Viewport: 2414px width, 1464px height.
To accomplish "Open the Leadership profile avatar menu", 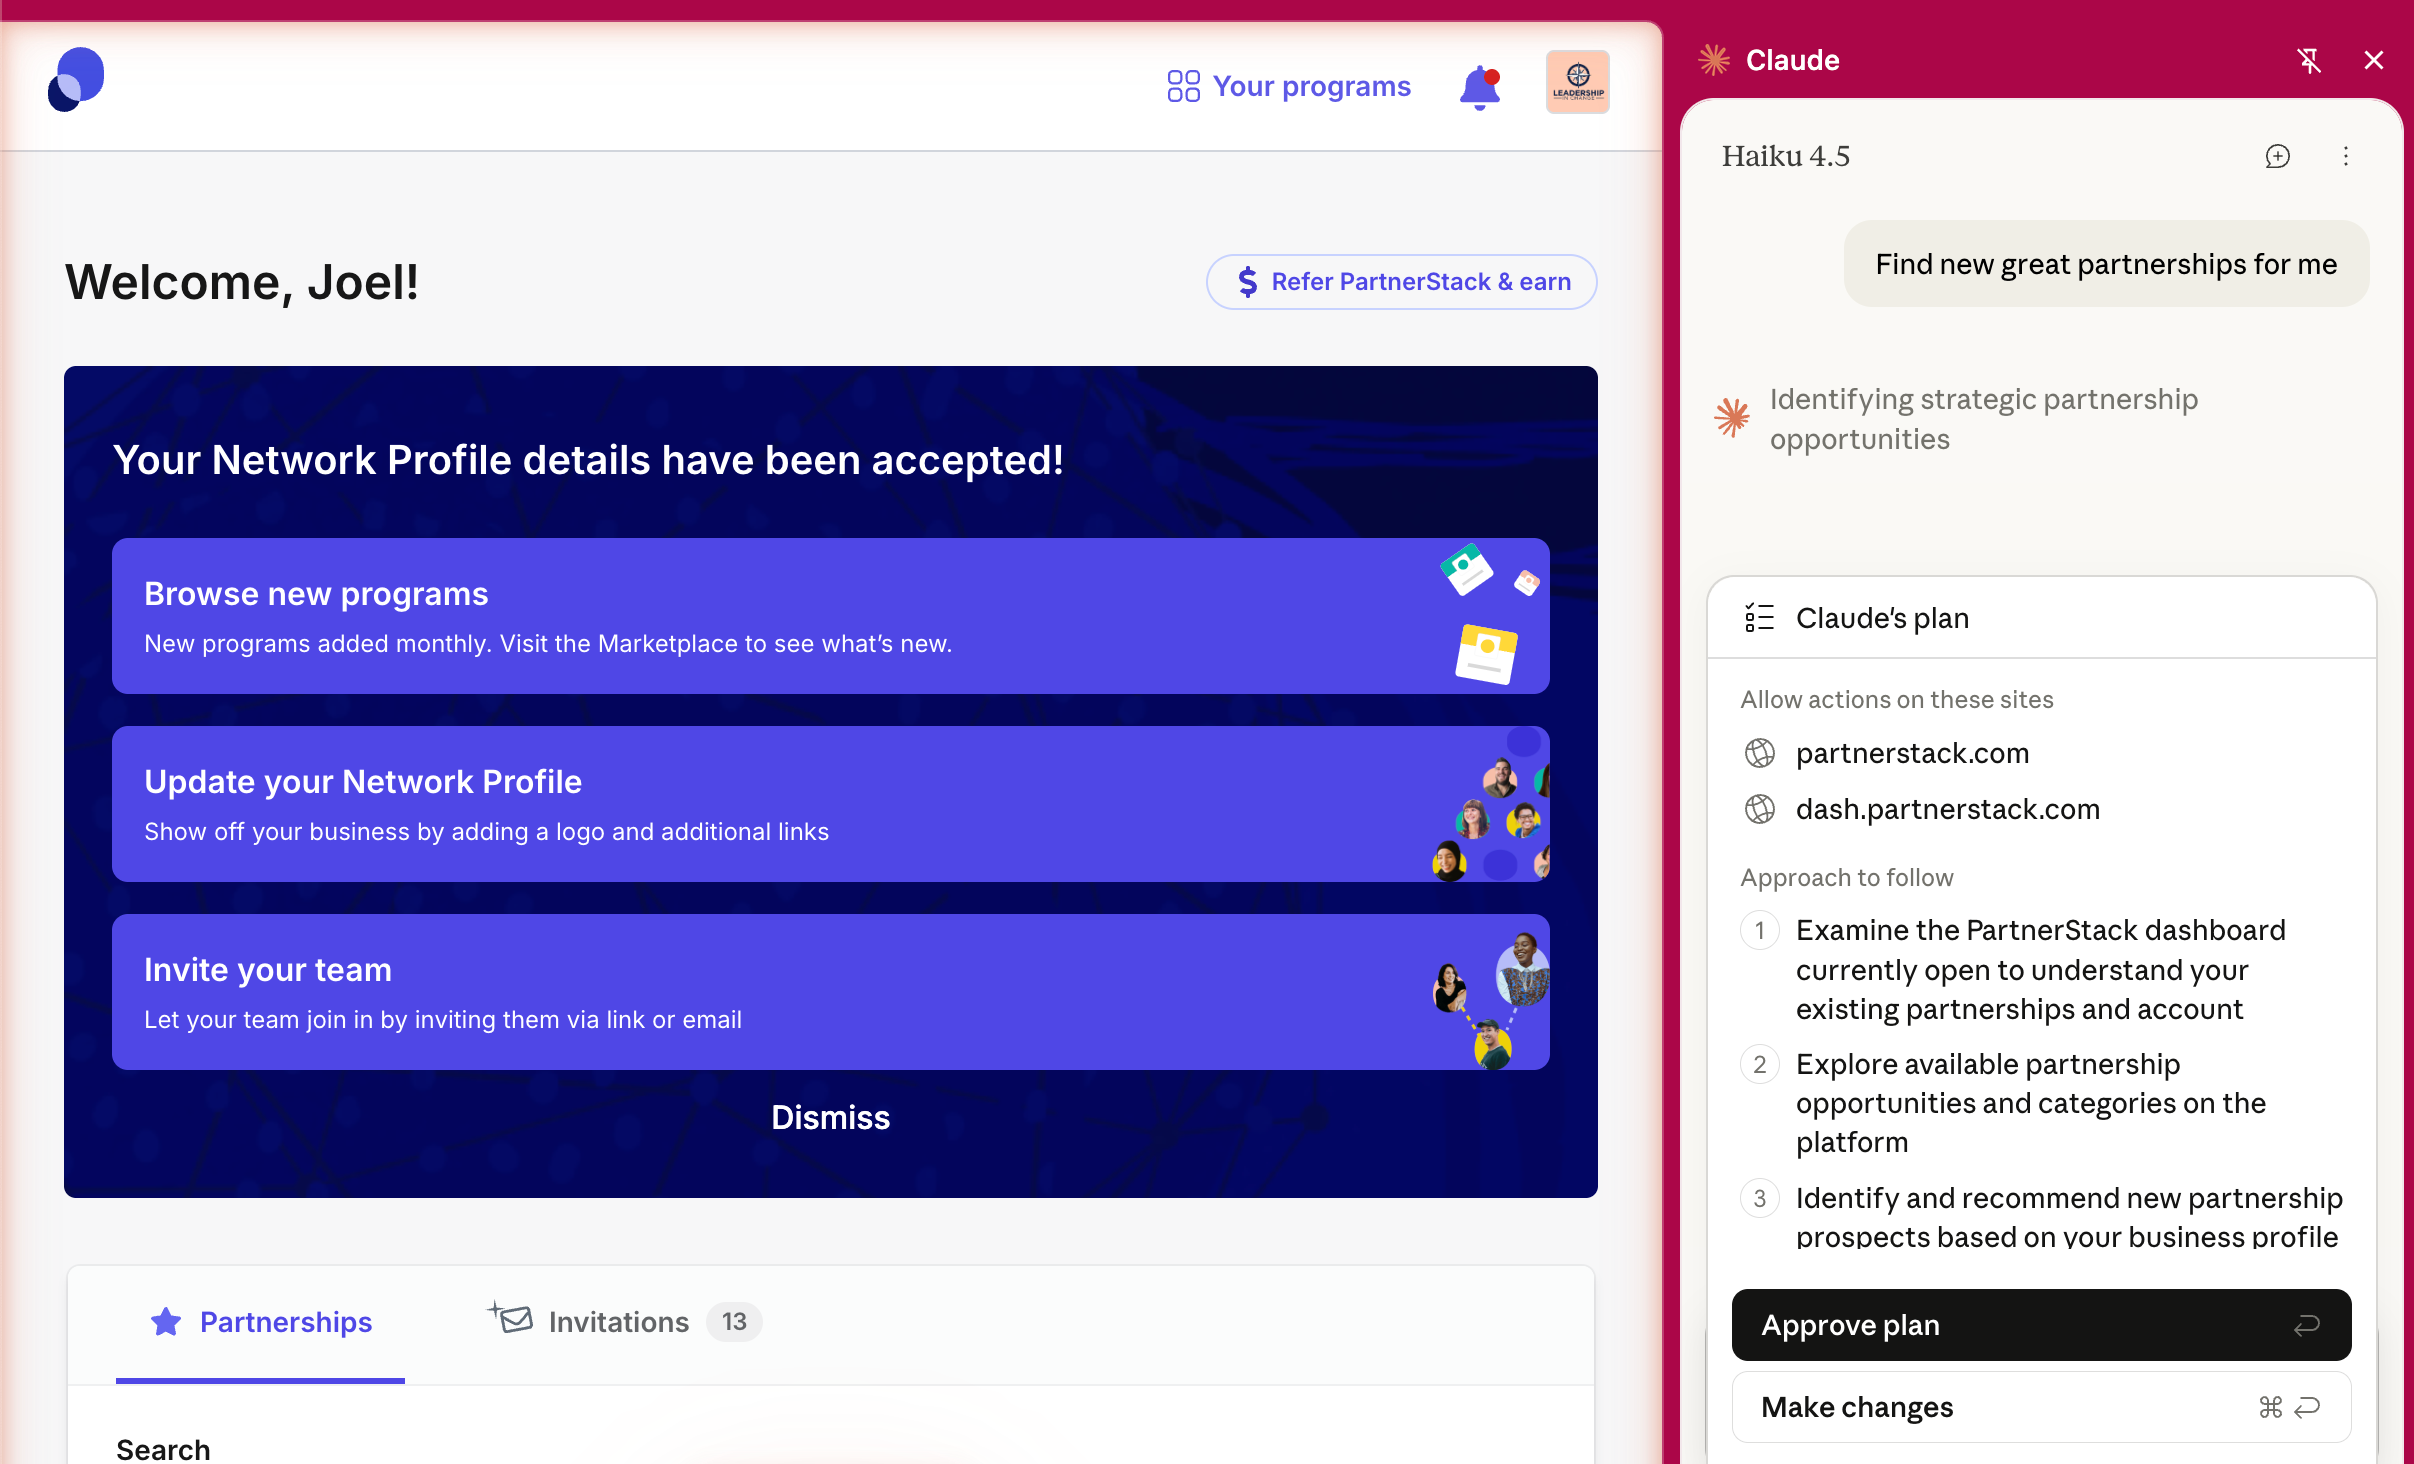I will click(1577, 82).
